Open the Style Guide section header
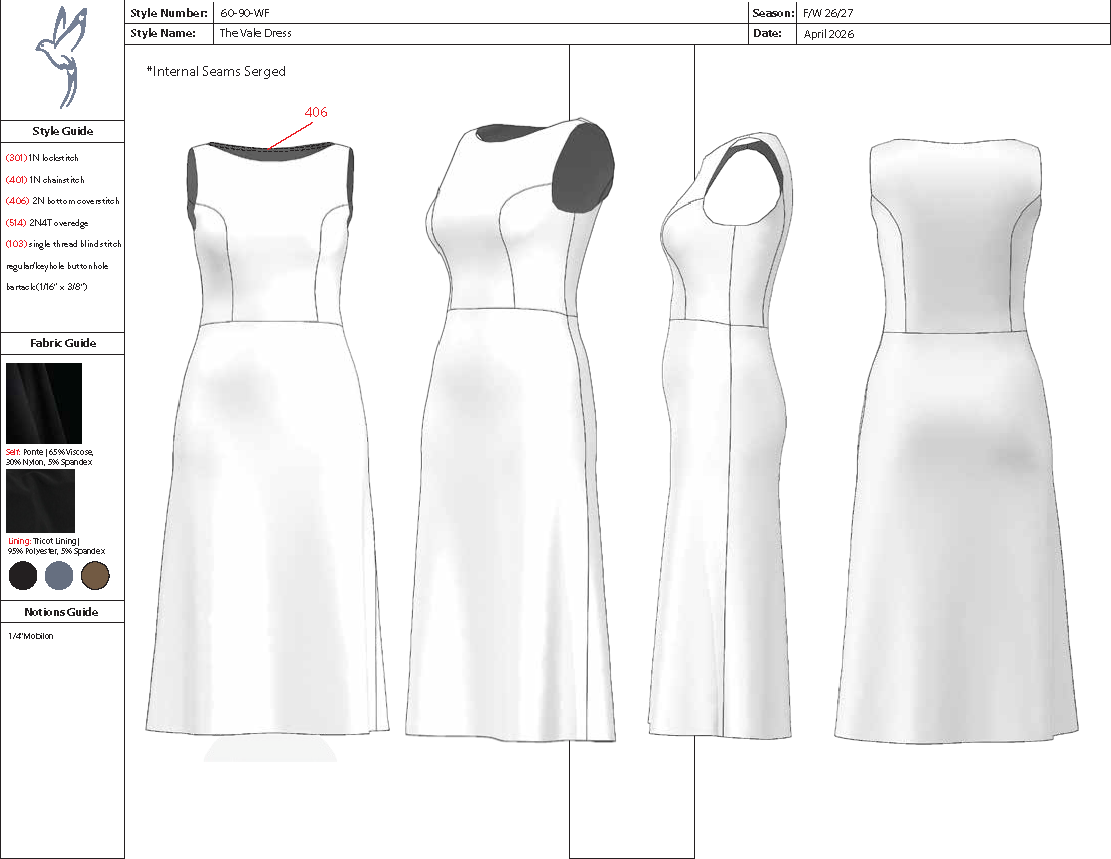This screenshot has width=1111, height=859. pyautogui.click(x=62, y=131)
